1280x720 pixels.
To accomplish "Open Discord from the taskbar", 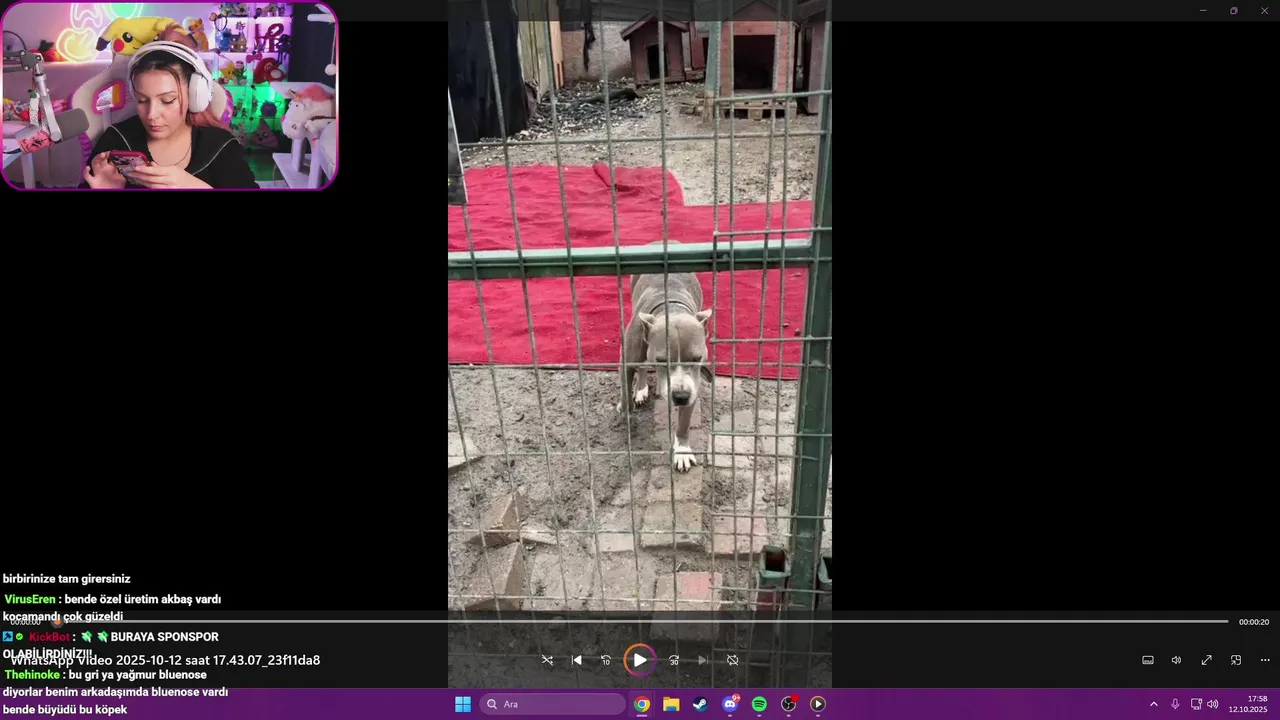I will (x=730, y=704).
